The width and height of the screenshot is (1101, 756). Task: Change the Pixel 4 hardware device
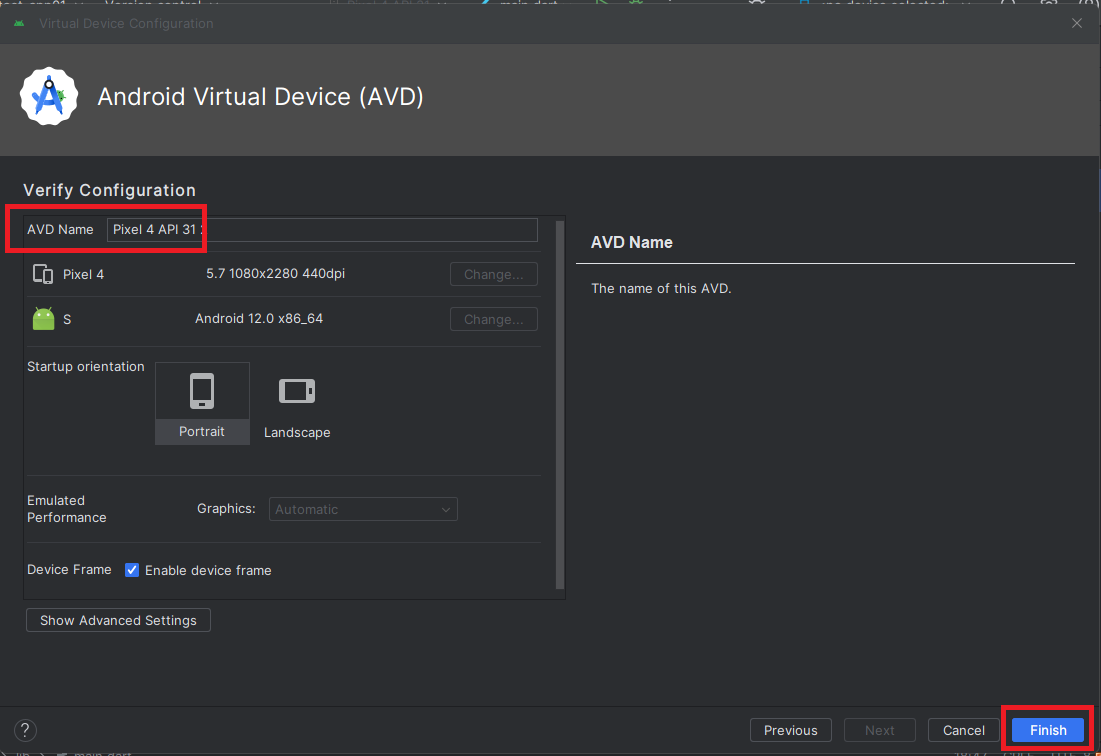click(494, 274)
